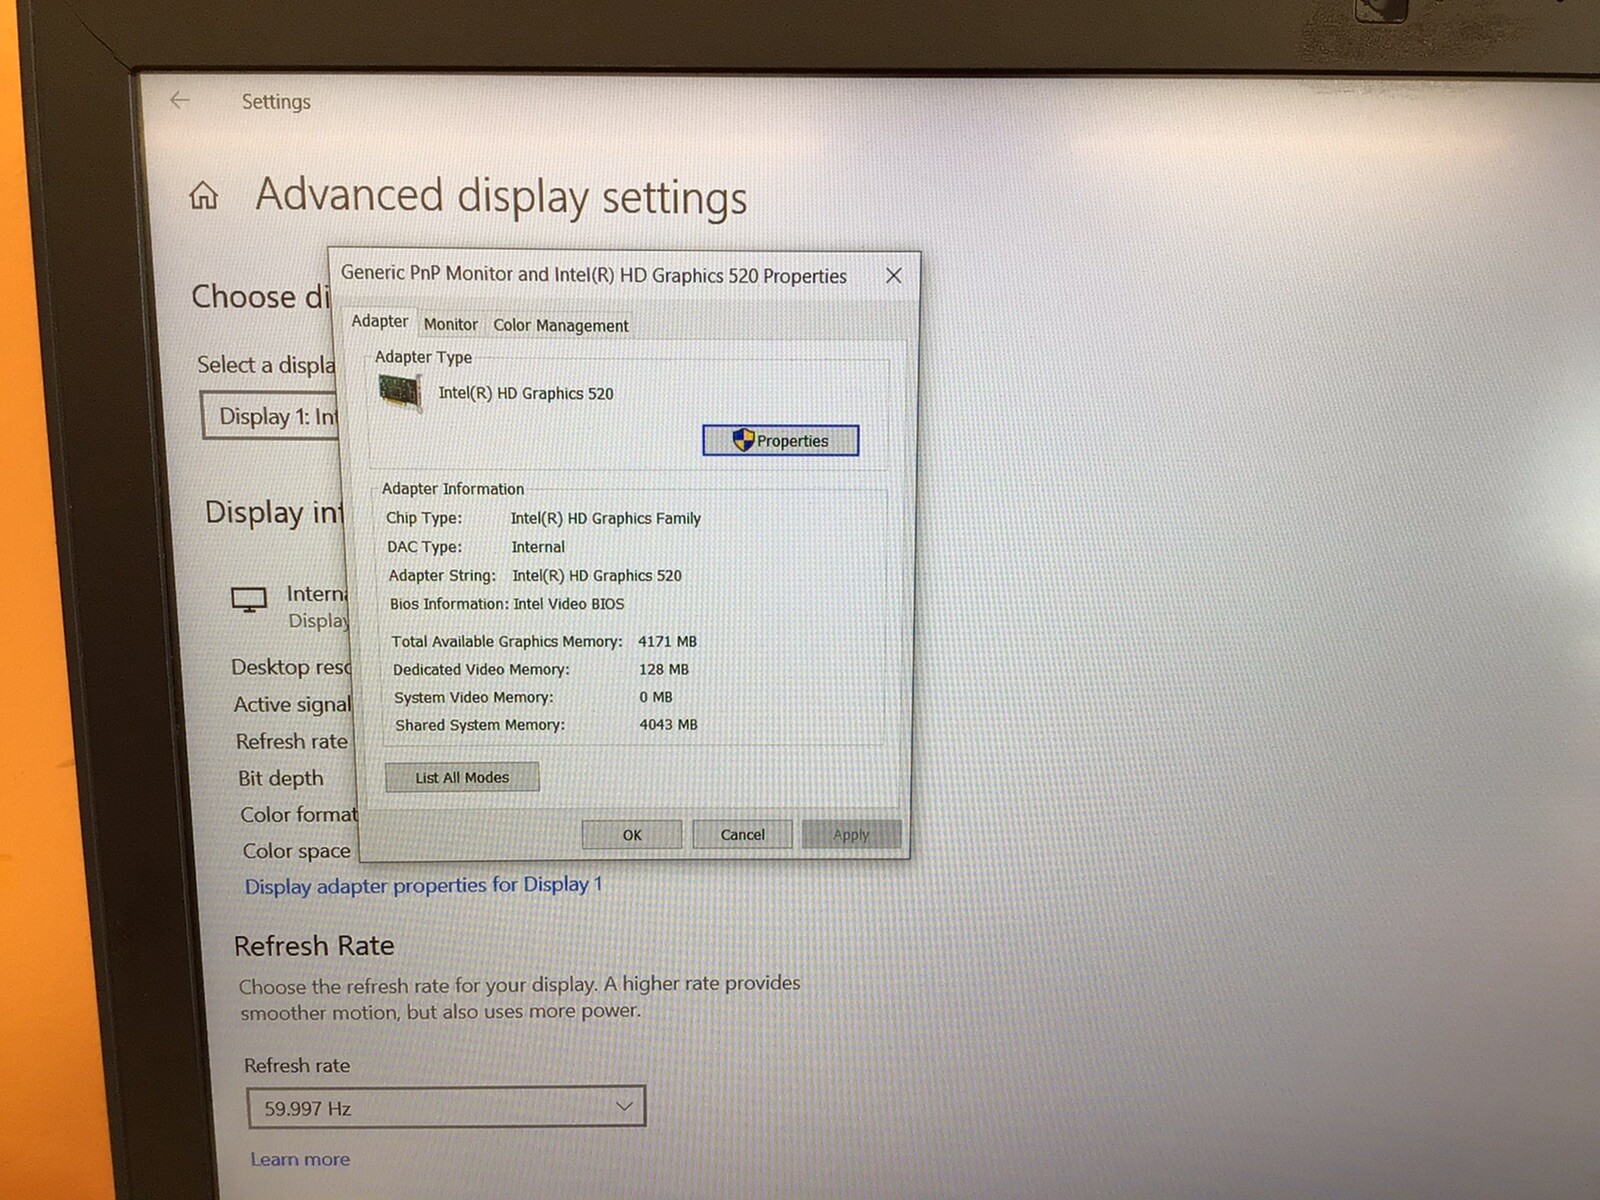
Task: Click the Settings window title text
Action: (x=276, y=101)
